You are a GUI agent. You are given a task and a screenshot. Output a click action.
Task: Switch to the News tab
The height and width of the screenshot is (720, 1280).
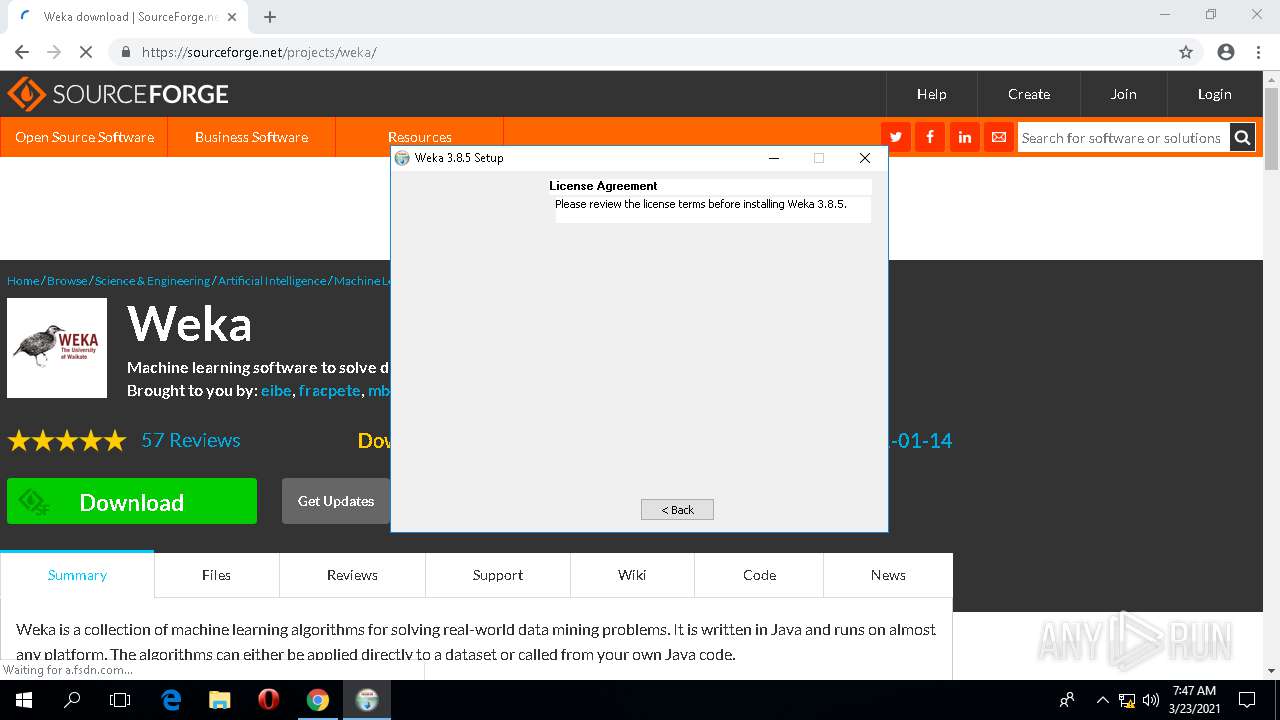coord(888,575)
